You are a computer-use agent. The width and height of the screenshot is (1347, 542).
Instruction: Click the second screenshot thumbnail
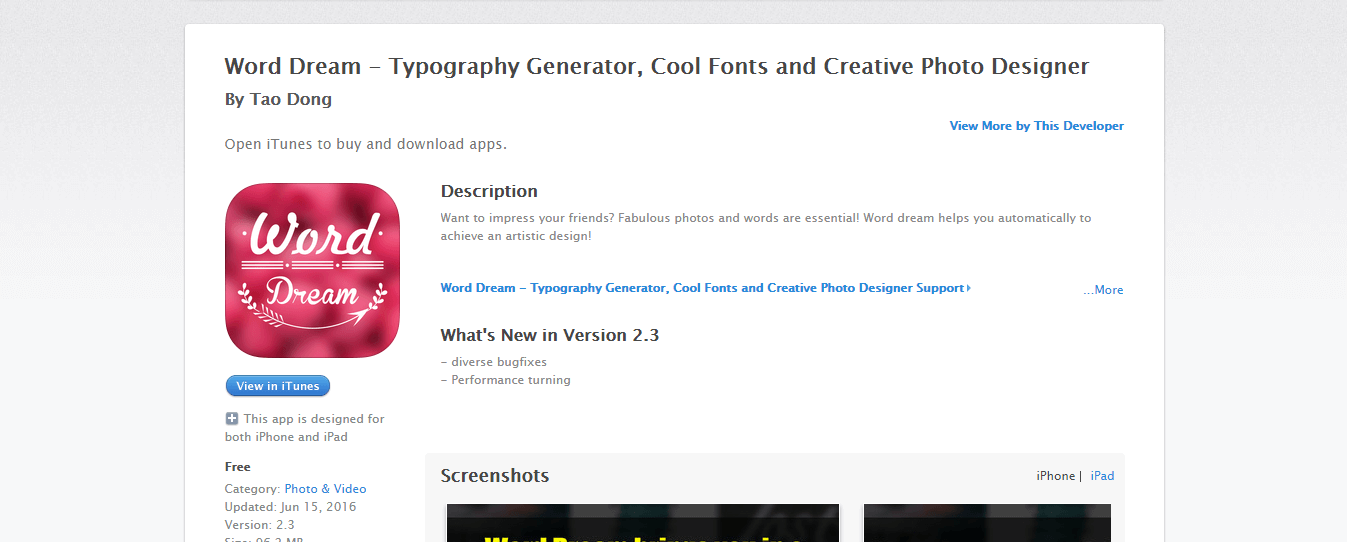point(987,523)
